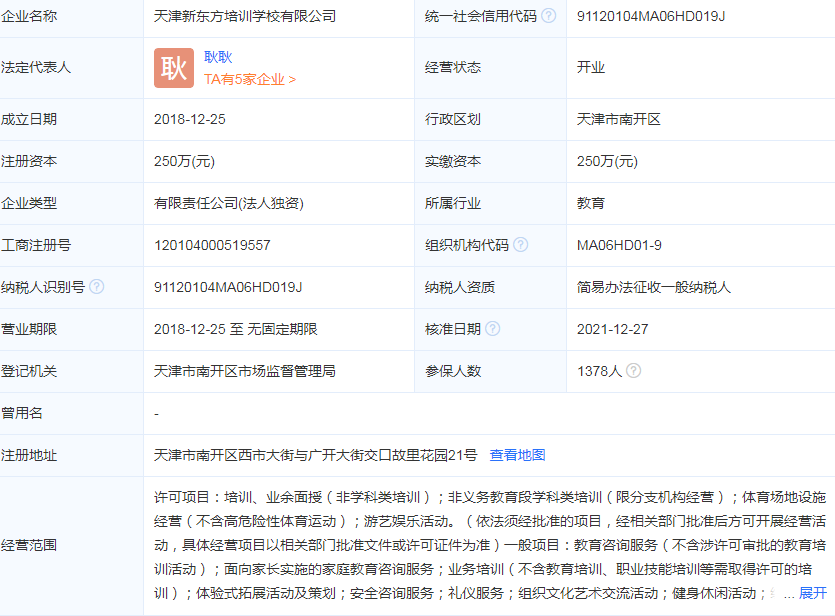
Task: Click the 纳税人资质 label cell
Action: pyautogui.click(x=490, y=288)
